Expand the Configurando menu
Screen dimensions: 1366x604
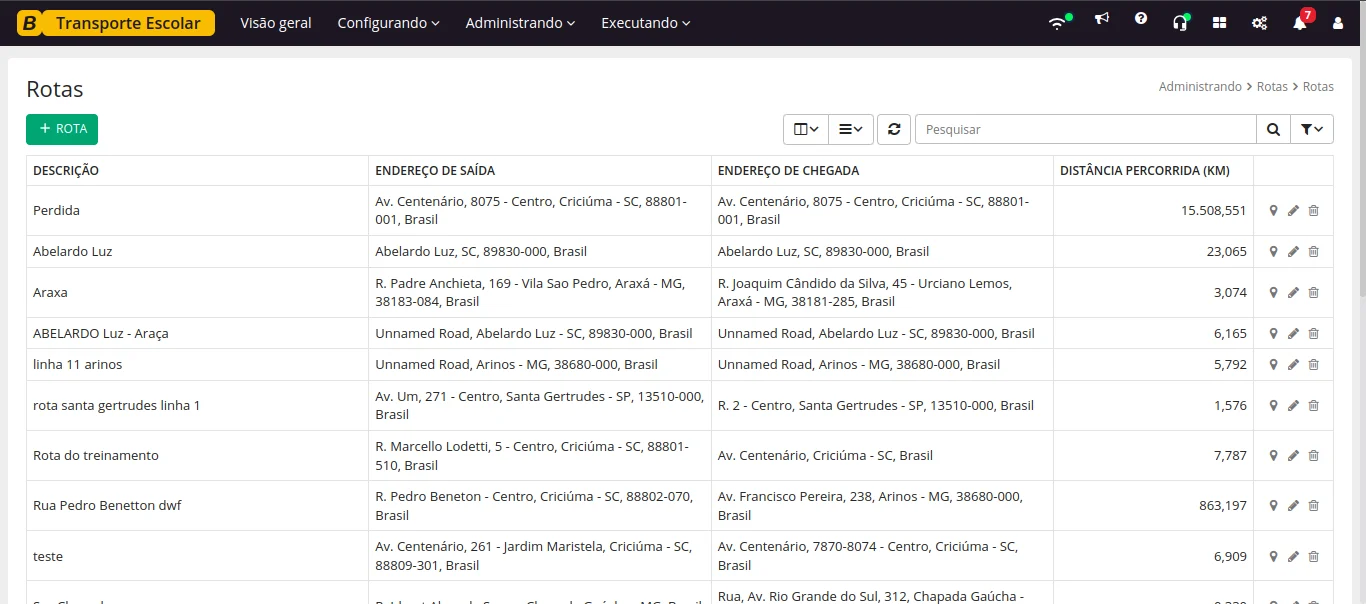(x=389, y=23)
